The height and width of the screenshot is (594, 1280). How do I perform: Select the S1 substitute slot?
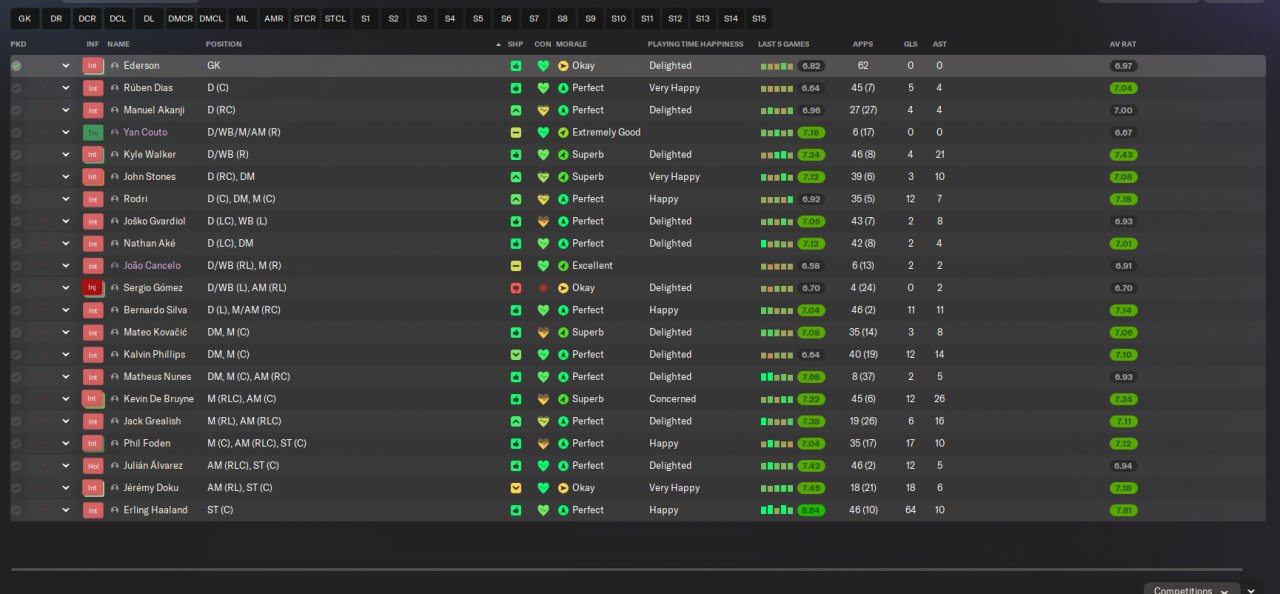pos(365,19)
